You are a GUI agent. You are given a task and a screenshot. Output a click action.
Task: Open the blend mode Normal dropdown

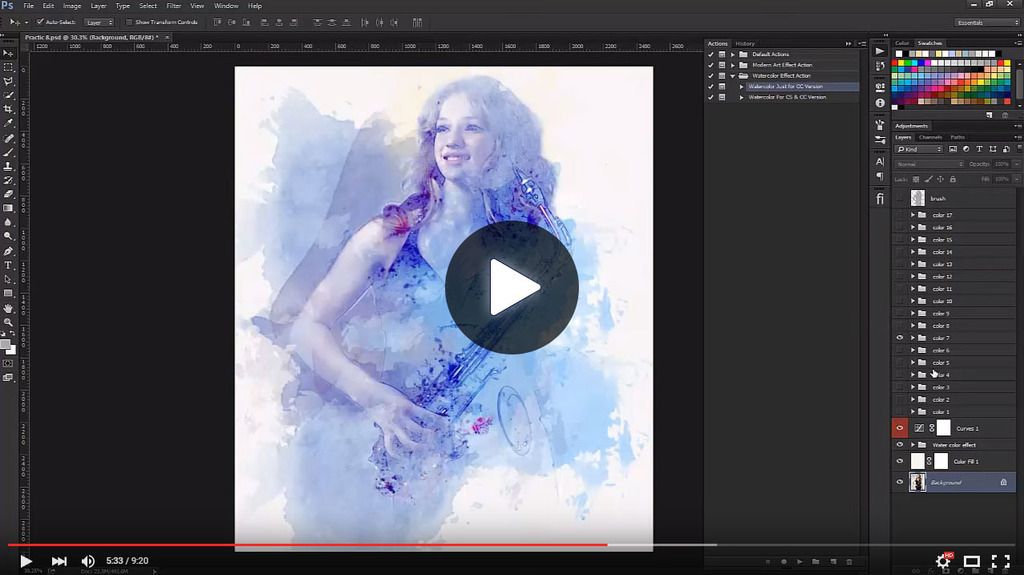pos(929,164)
